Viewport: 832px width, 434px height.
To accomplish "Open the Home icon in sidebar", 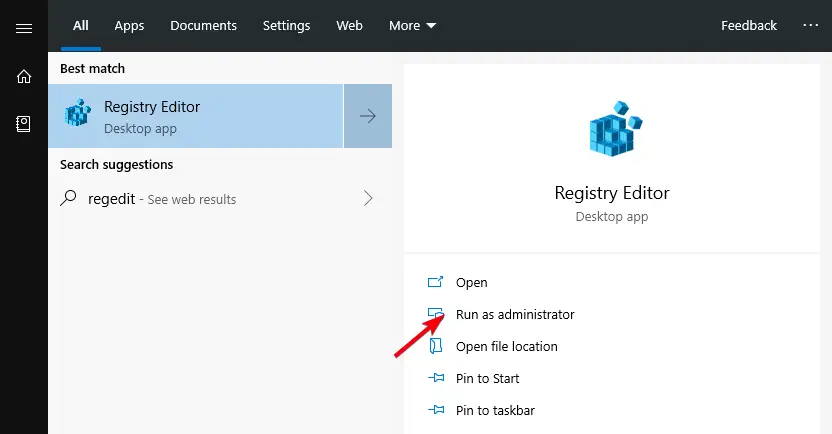I will pos(24,76).
